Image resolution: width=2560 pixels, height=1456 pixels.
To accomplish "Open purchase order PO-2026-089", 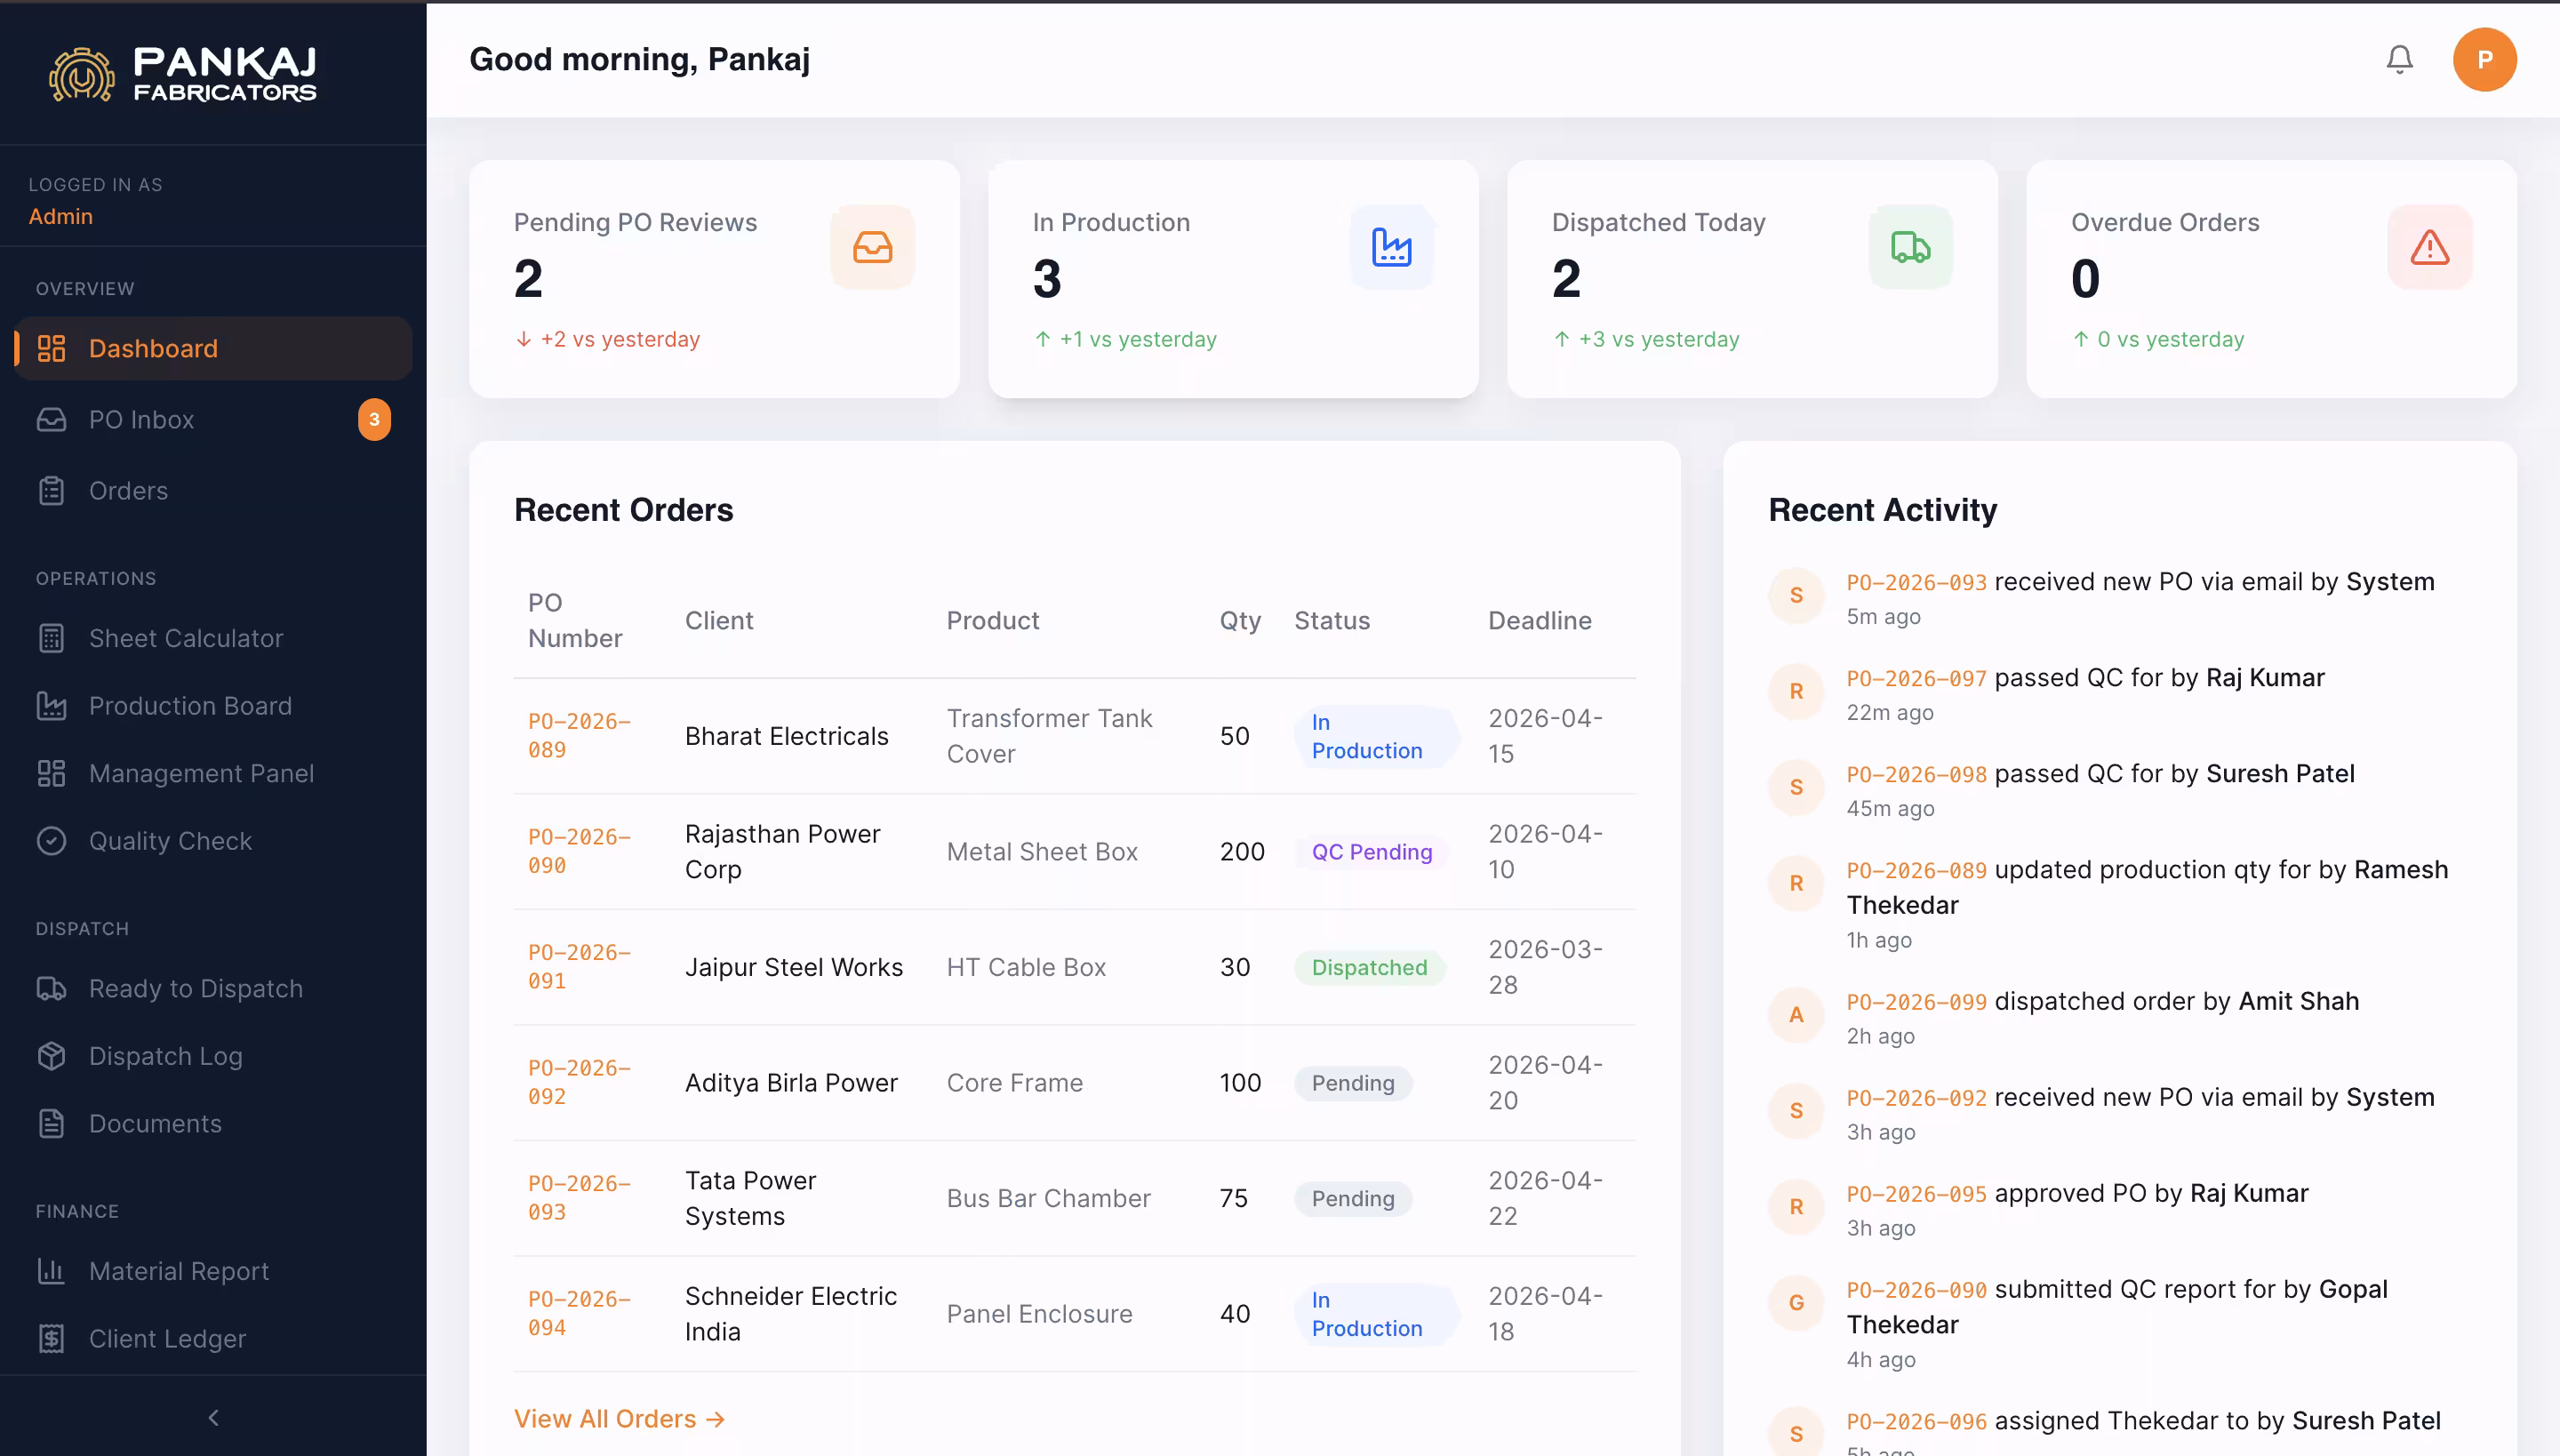I will click(579, 735).
